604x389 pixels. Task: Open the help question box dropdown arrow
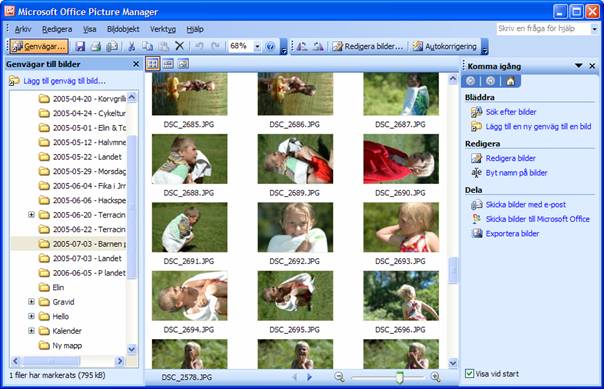pyautogui.click(x=594, y=29)
